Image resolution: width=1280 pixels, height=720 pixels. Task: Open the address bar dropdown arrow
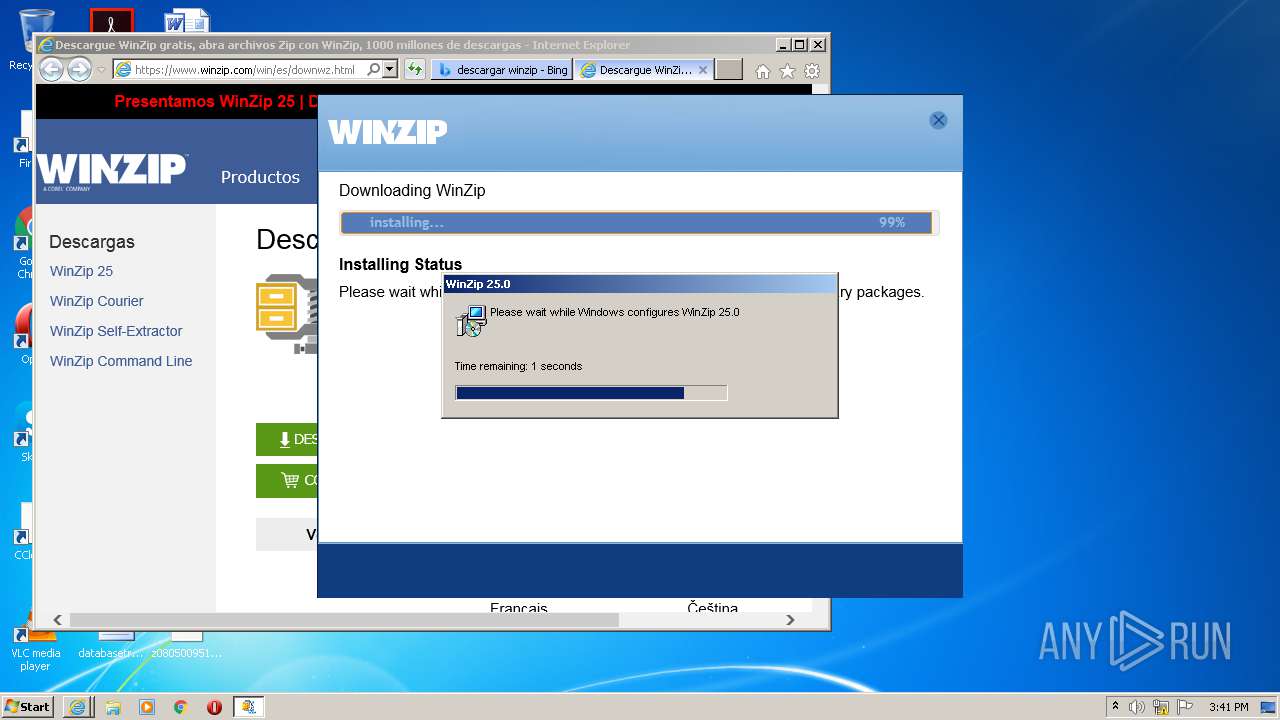[390, 70]
